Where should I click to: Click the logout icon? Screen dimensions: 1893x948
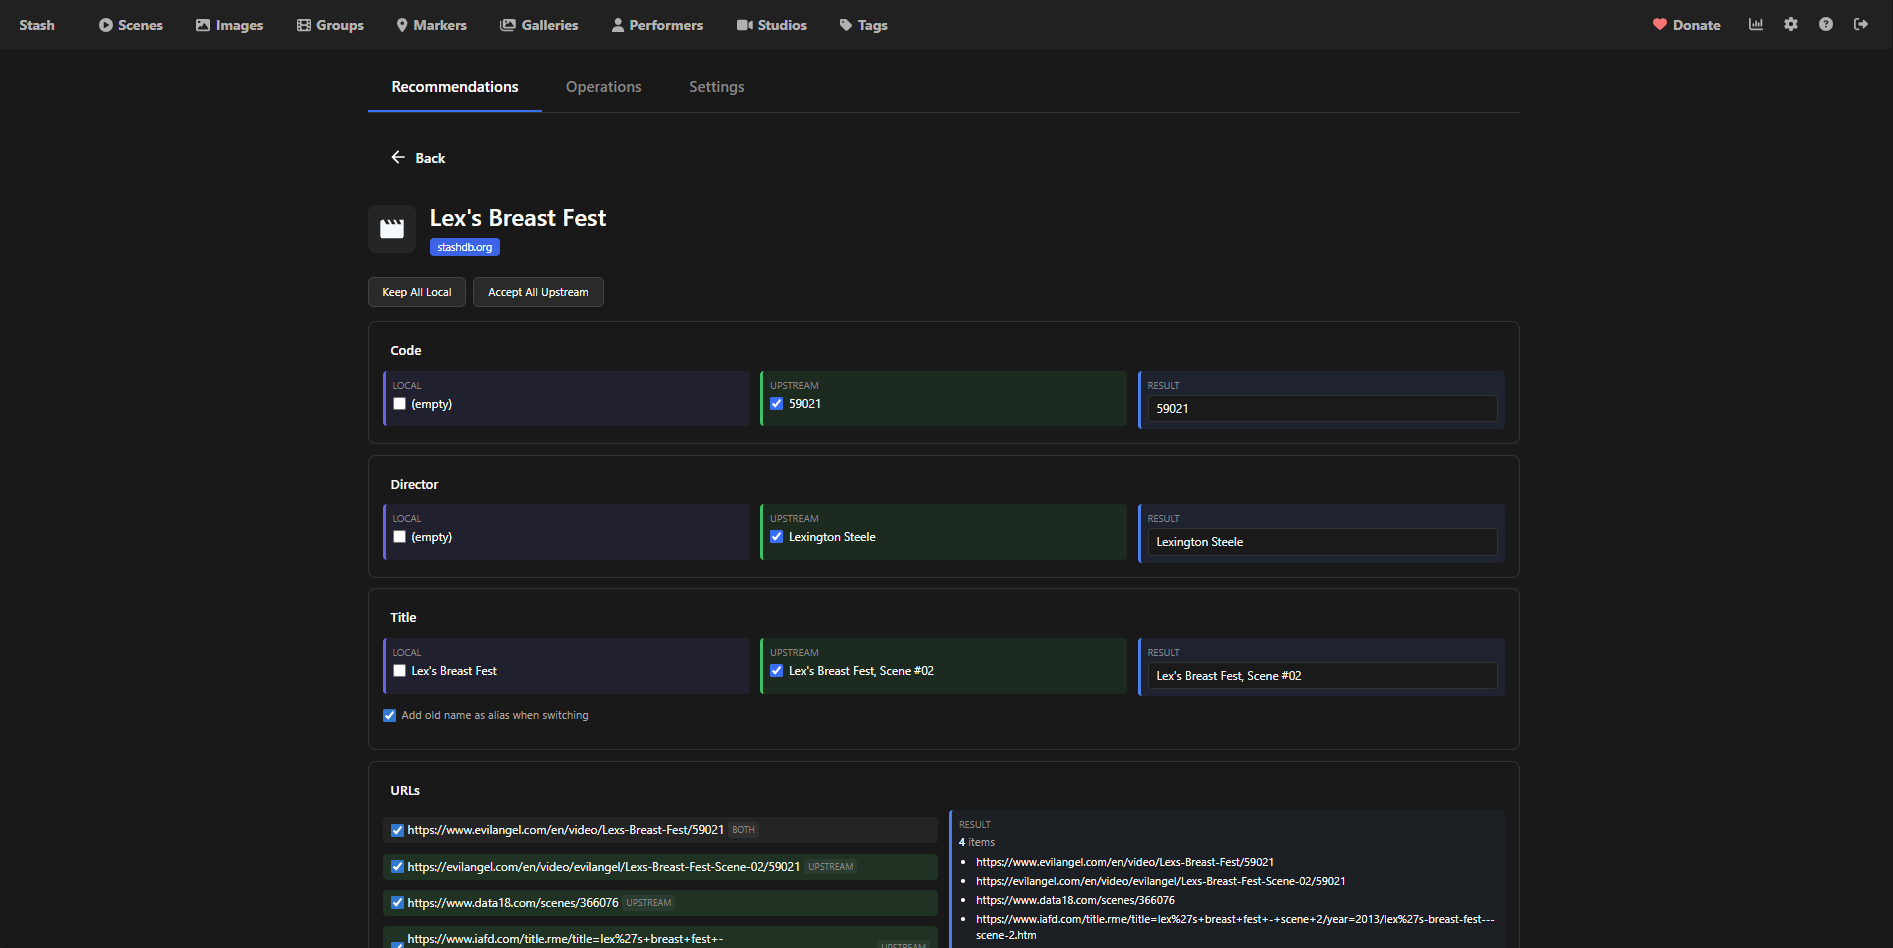point(1860,24)
